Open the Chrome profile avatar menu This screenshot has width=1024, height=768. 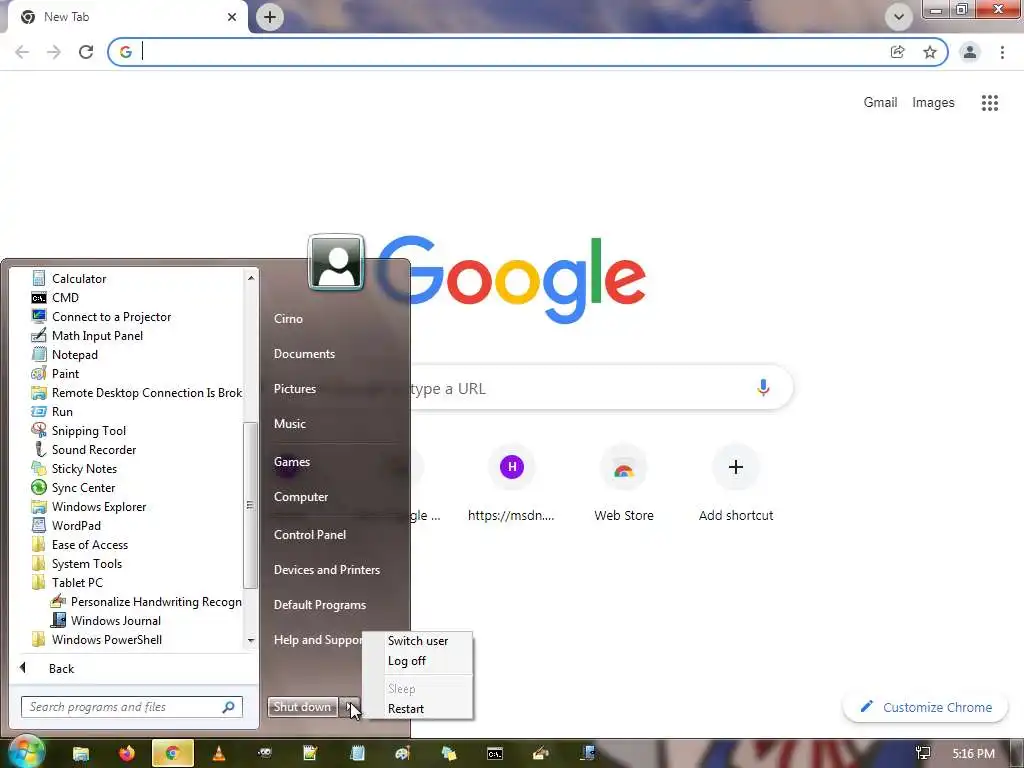tap(970, 52)
